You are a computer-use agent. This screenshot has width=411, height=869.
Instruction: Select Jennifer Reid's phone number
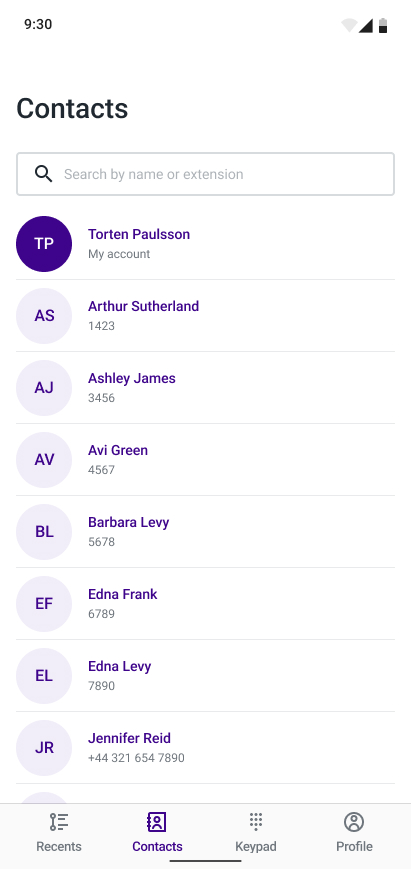pos(136,758)
